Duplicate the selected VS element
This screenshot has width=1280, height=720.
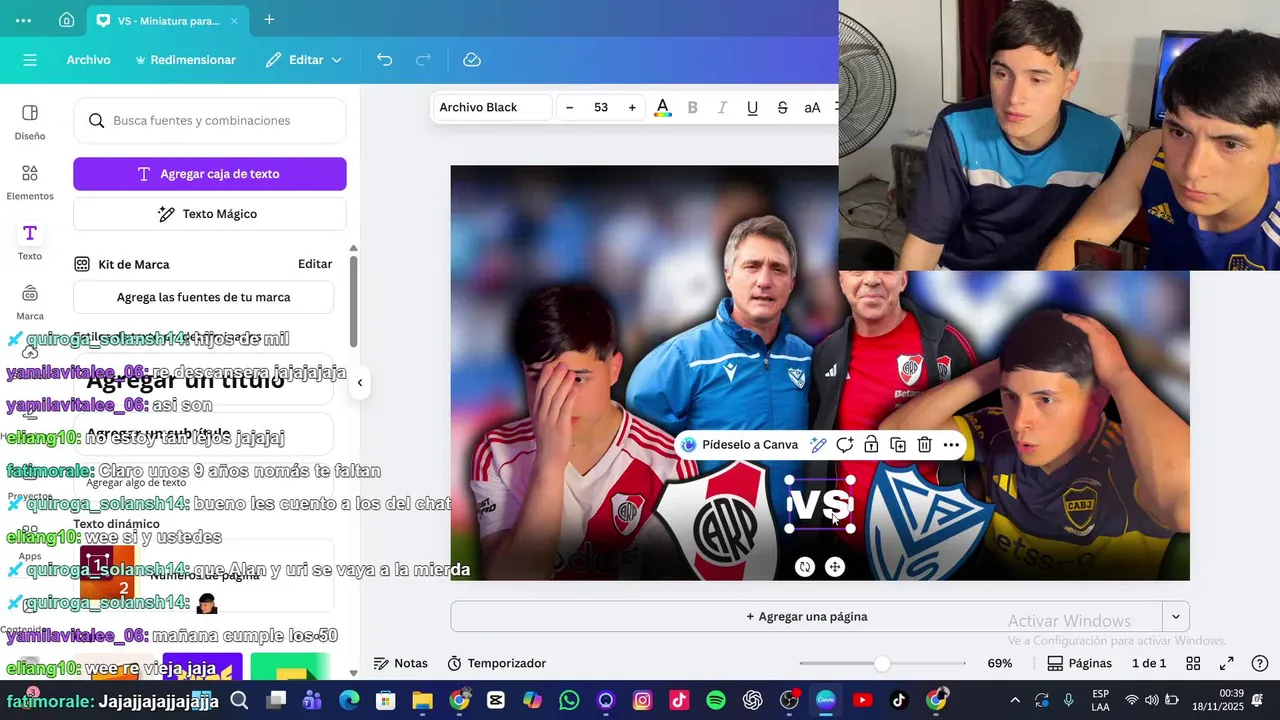(x=898, y=445)
